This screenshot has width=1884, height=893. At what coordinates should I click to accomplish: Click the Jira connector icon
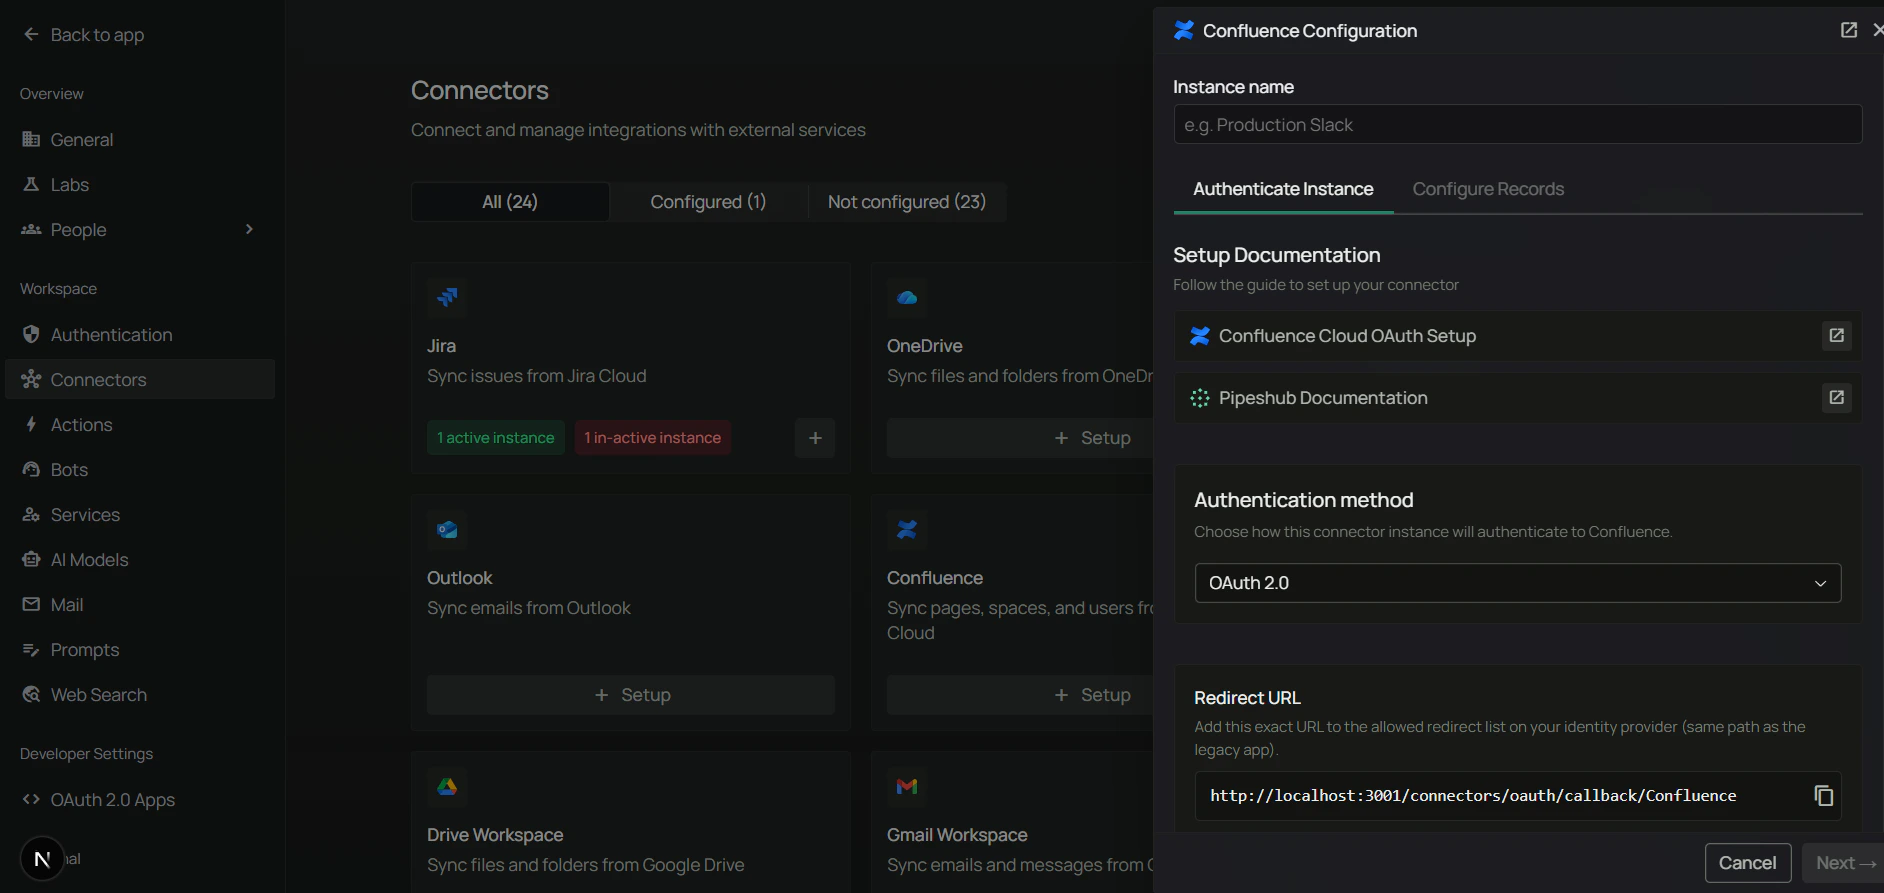(x=447, y=297)
